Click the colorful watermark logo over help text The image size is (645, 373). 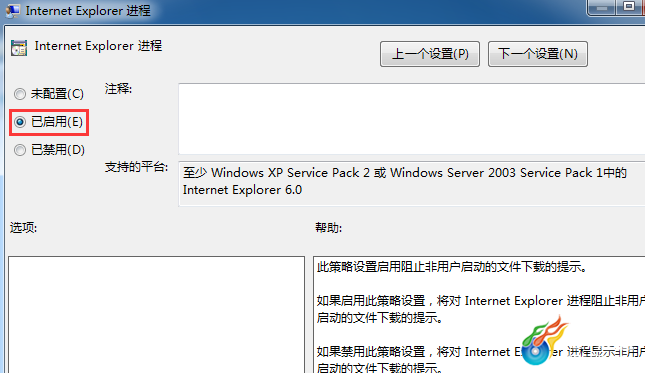[543, 341]
